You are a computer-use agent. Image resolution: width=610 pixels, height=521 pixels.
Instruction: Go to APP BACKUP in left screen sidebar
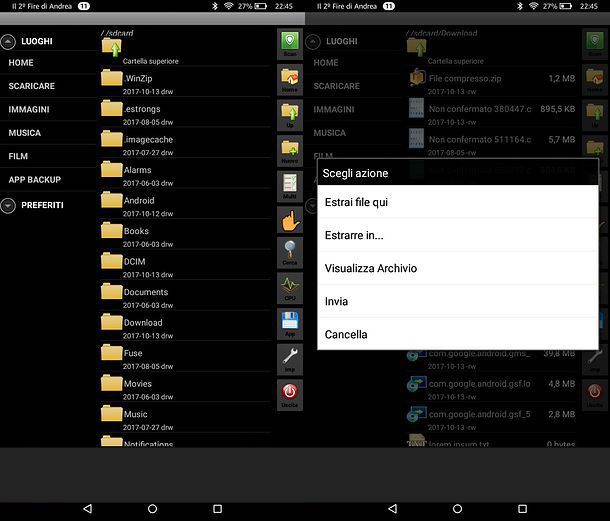click(49, 179)
